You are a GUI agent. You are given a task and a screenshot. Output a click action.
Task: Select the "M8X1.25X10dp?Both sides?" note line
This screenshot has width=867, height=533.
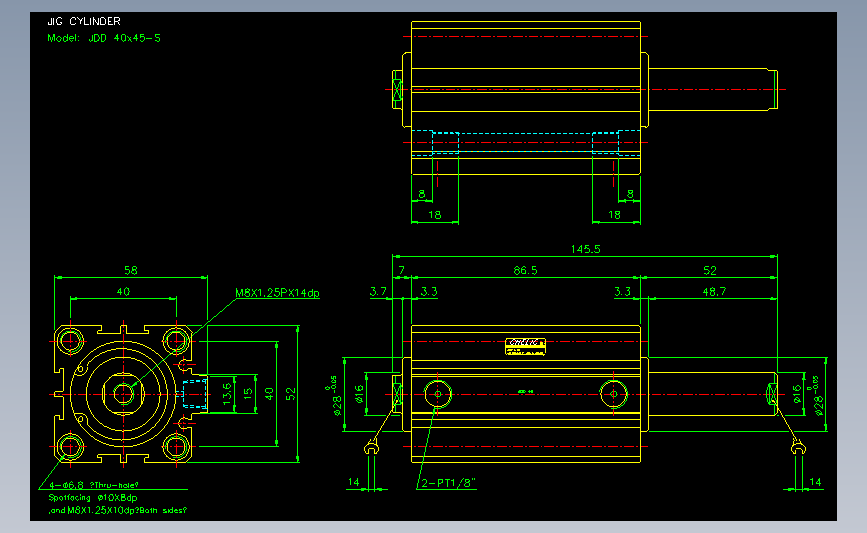(x=127, y=510)
